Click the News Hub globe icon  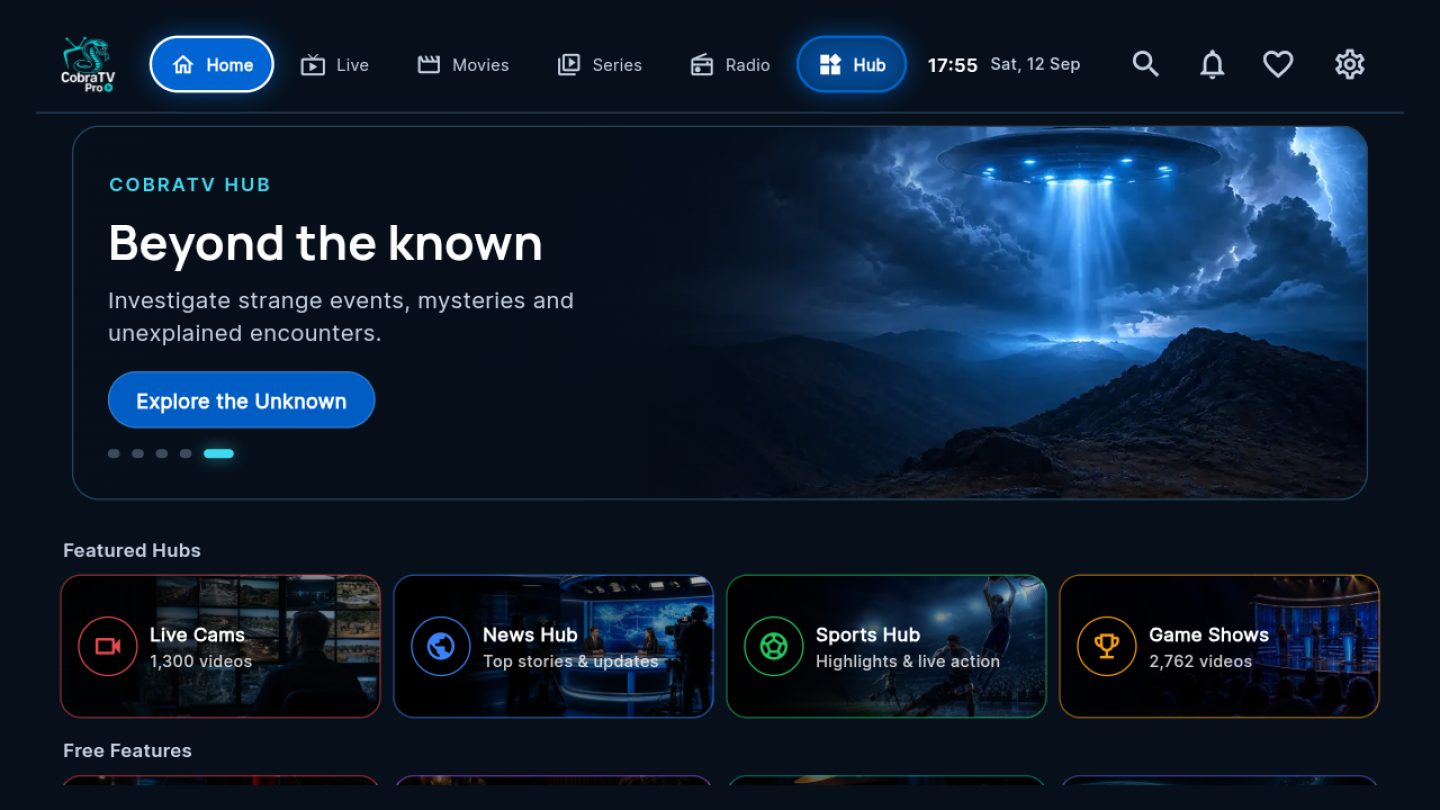coord(441,646)
